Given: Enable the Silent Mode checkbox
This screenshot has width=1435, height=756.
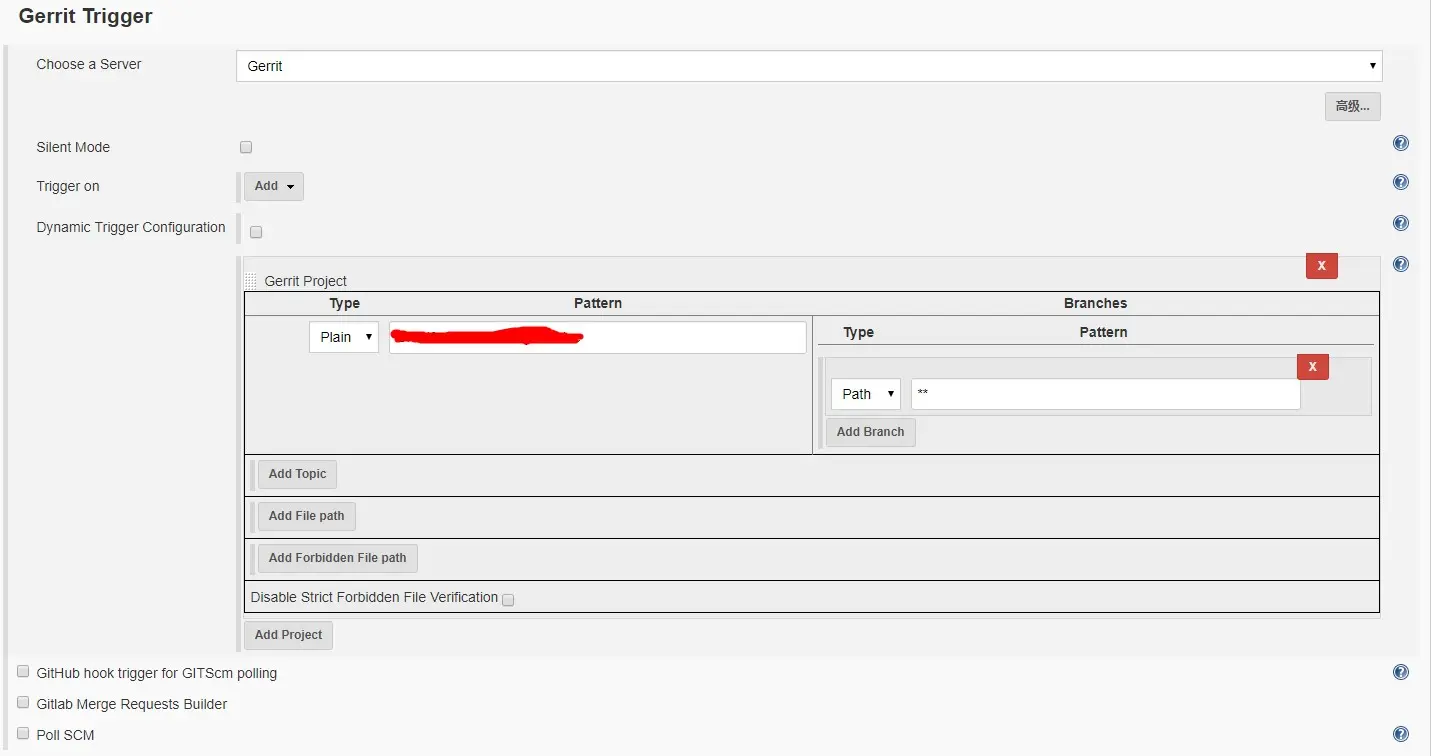Looking at the screenshot, I should (246, 147).
